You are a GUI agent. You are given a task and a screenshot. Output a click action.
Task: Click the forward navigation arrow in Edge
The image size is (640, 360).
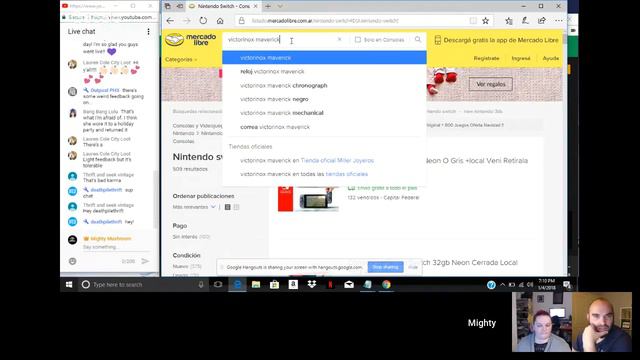pos(187,21)
